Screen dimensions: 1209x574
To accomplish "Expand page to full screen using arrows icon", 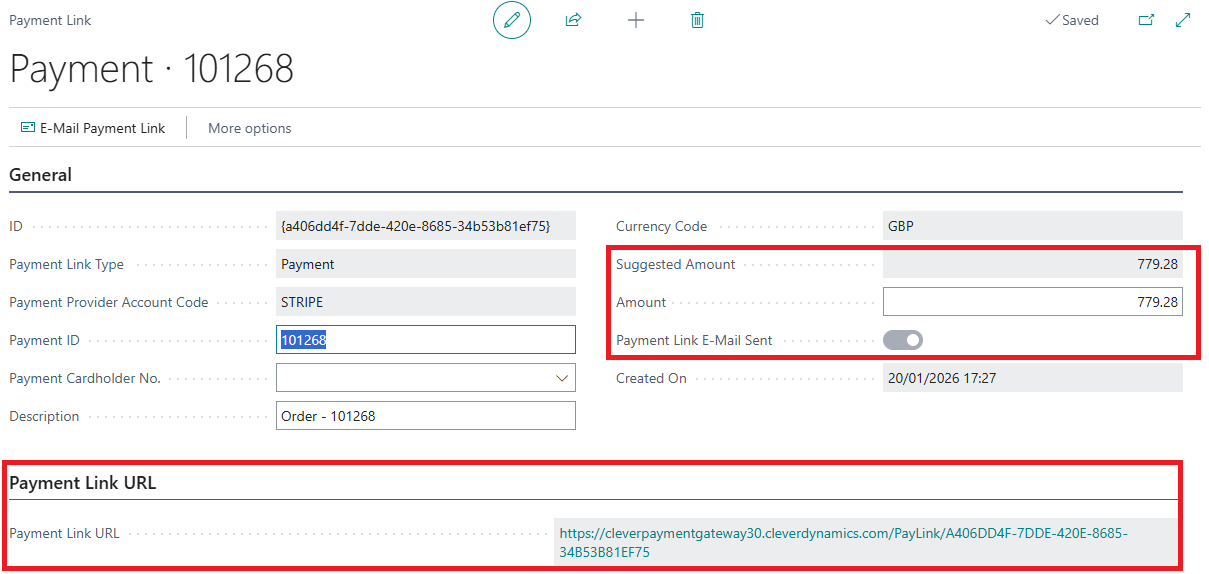I will pyautogui.click(x=1183, y=20).
